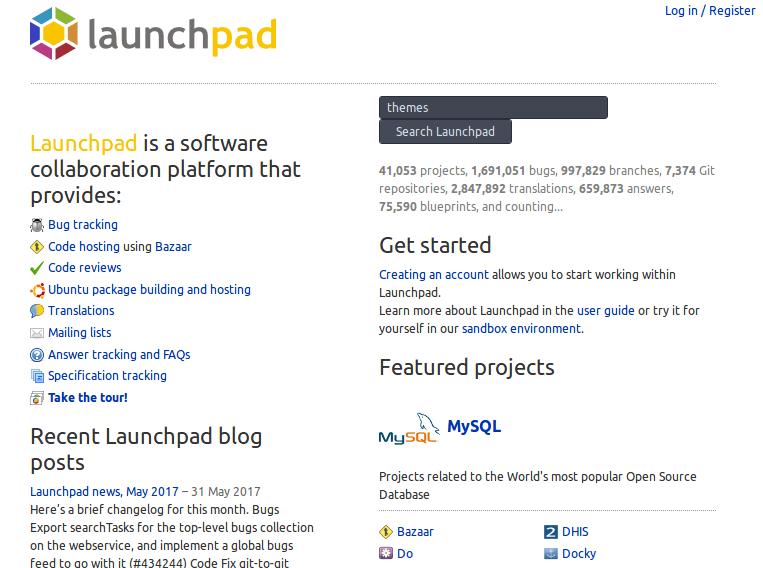Click the Specification tracking blueprint icon
763x568 pixels.
pyautogui.click(x=37, y=376)
